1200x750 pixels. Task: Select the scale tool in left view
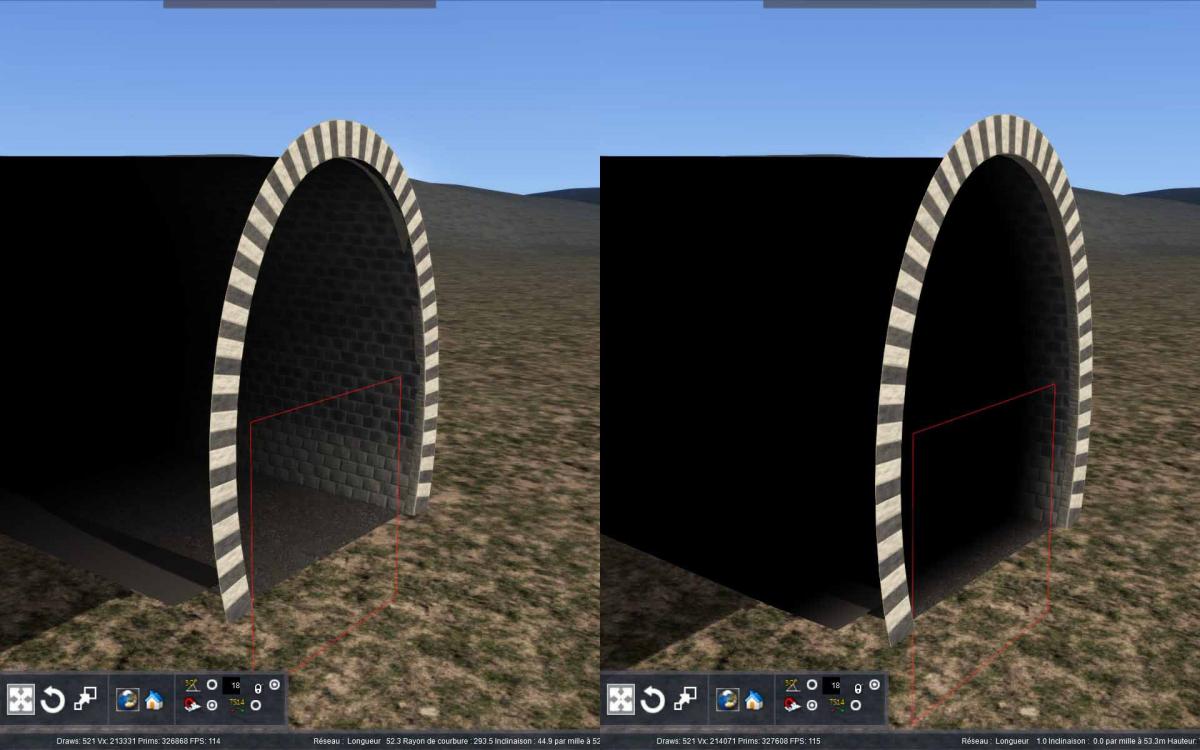pos(85,698)
